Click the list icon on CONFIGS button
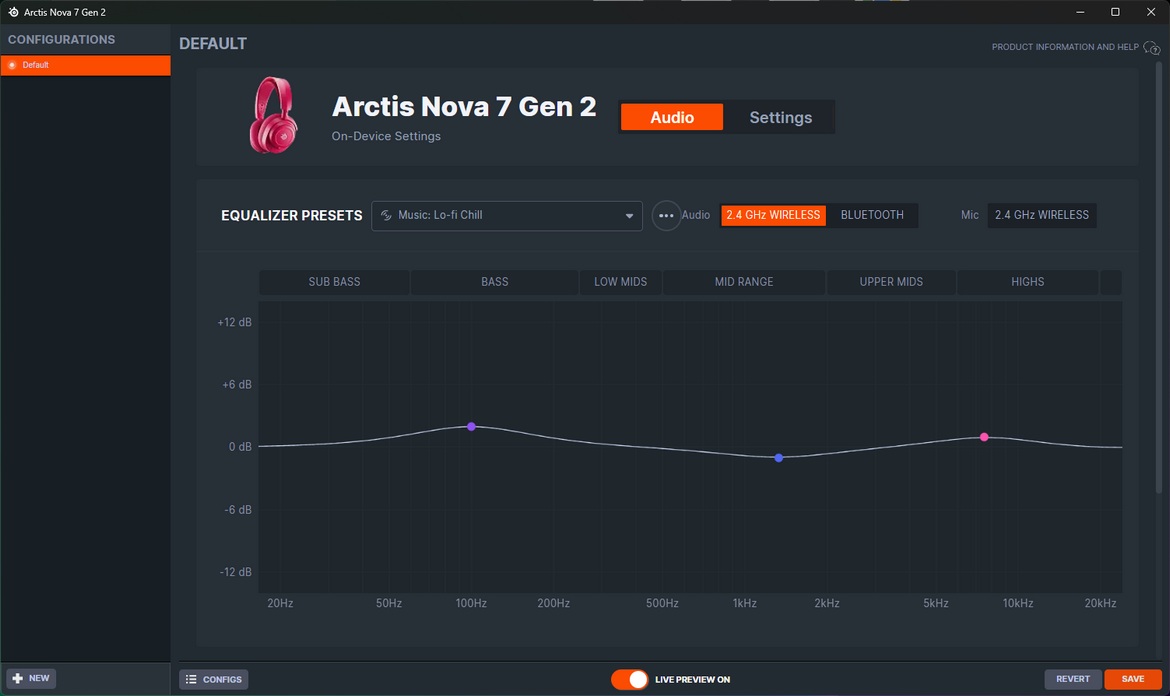This screenshot has height=696, width=1170. 191,680
